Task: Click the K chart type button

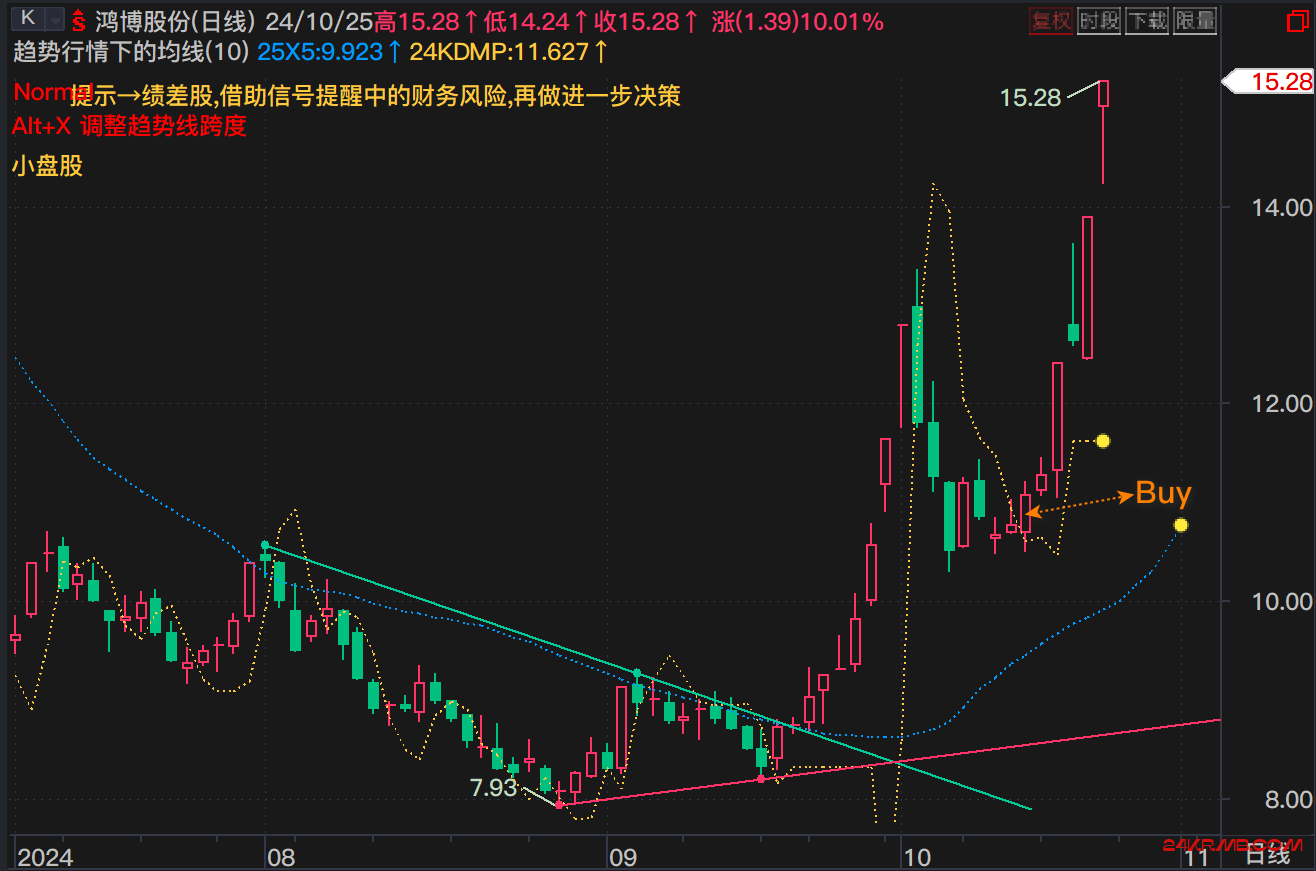Action: (x=28, y=18)
